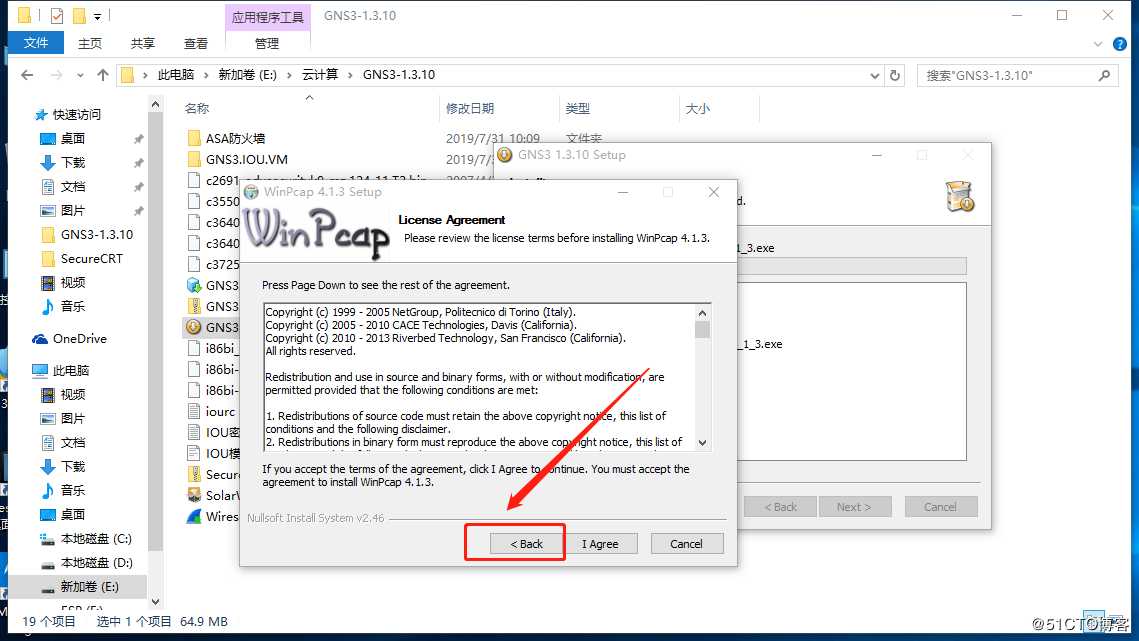Click the search magnifier icon
Screen dimensions: 1139x641
(1104, 75)
